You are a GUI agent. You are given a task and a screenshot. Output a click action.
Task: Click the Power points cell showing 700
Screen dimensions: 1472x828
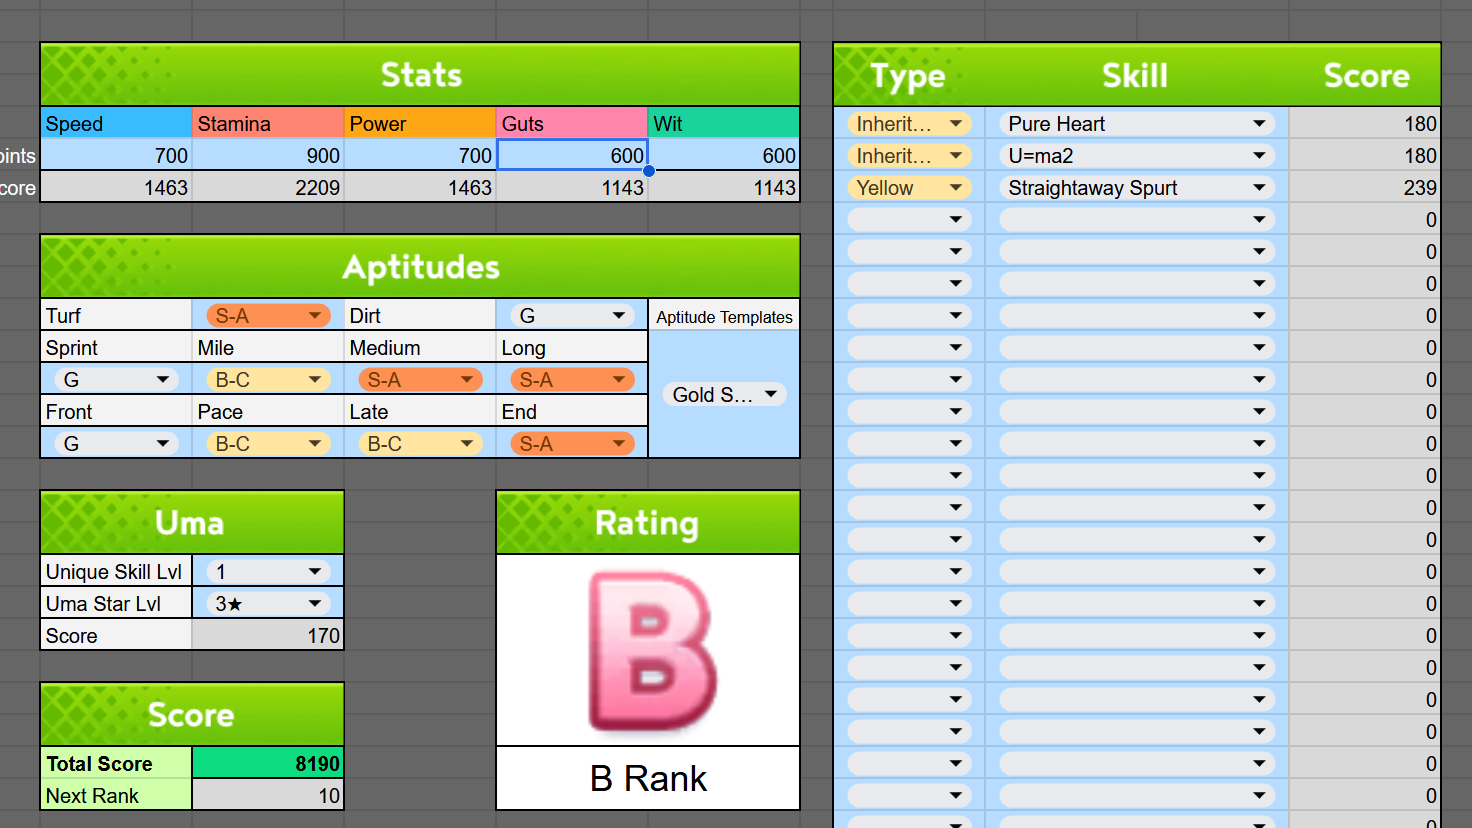coord(420,155)
